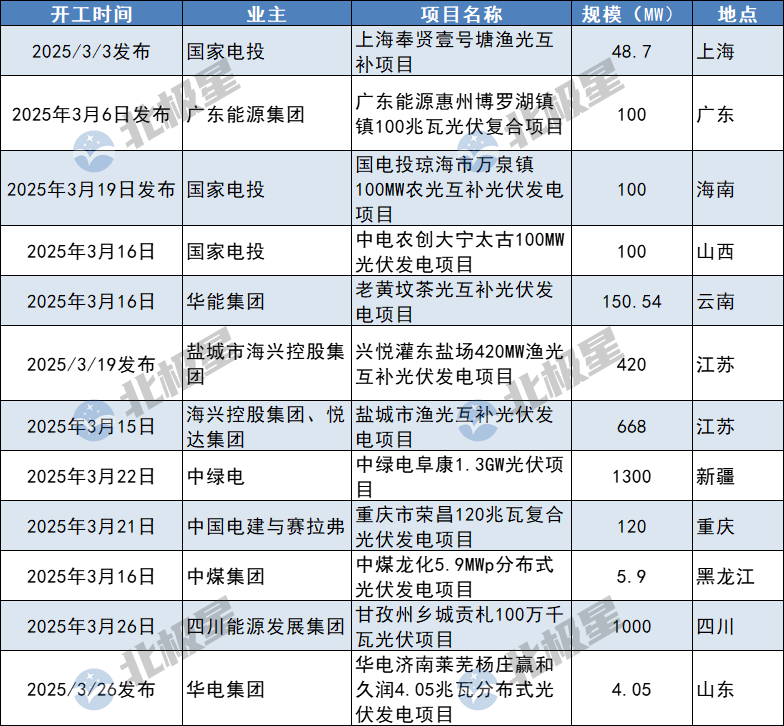Image resolution: width=784 pixels, height=726 pixels.
Task: Select the scale value 1000
Action: 632,626
